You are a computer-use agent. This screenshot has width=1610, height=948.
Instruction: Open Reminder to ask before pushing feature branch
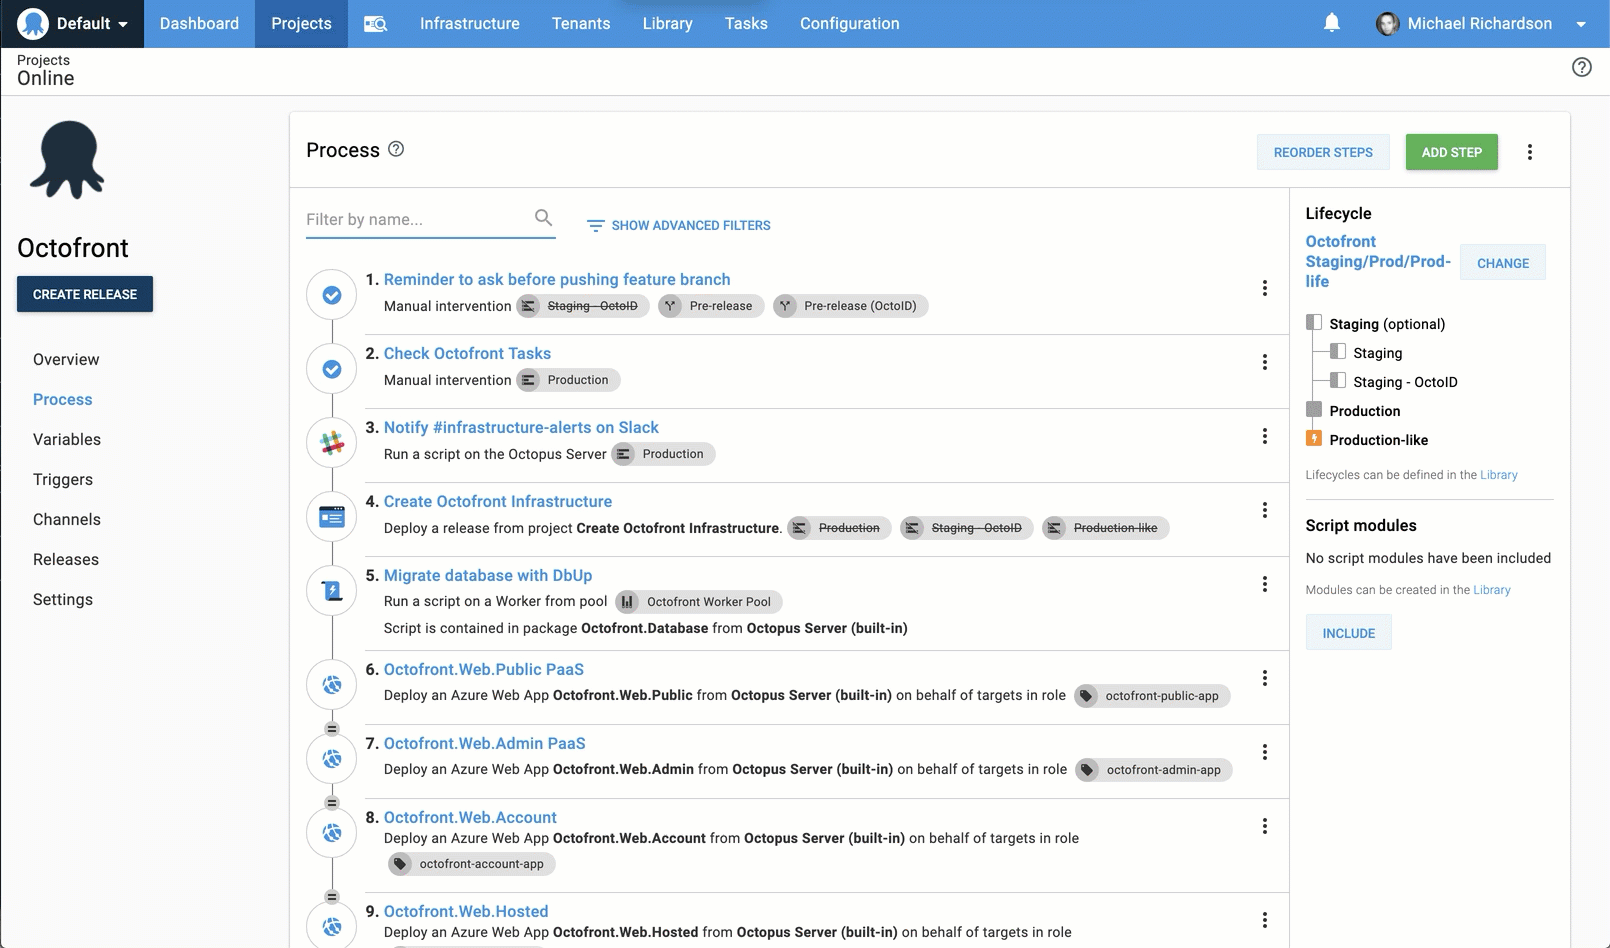pyautogui.click(x=557, y=280)
